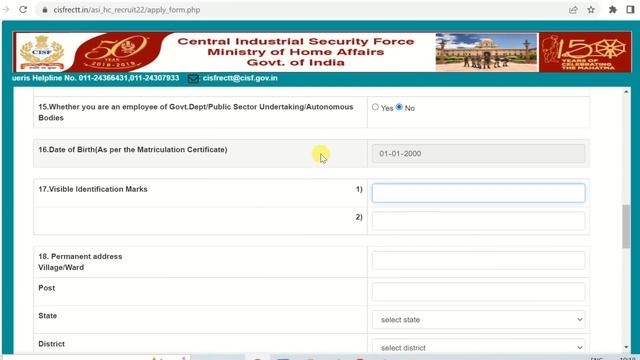Click the 'State' row label
This screenshot has width=640, height=360.
pyautogui.click(x=47, y=316)
